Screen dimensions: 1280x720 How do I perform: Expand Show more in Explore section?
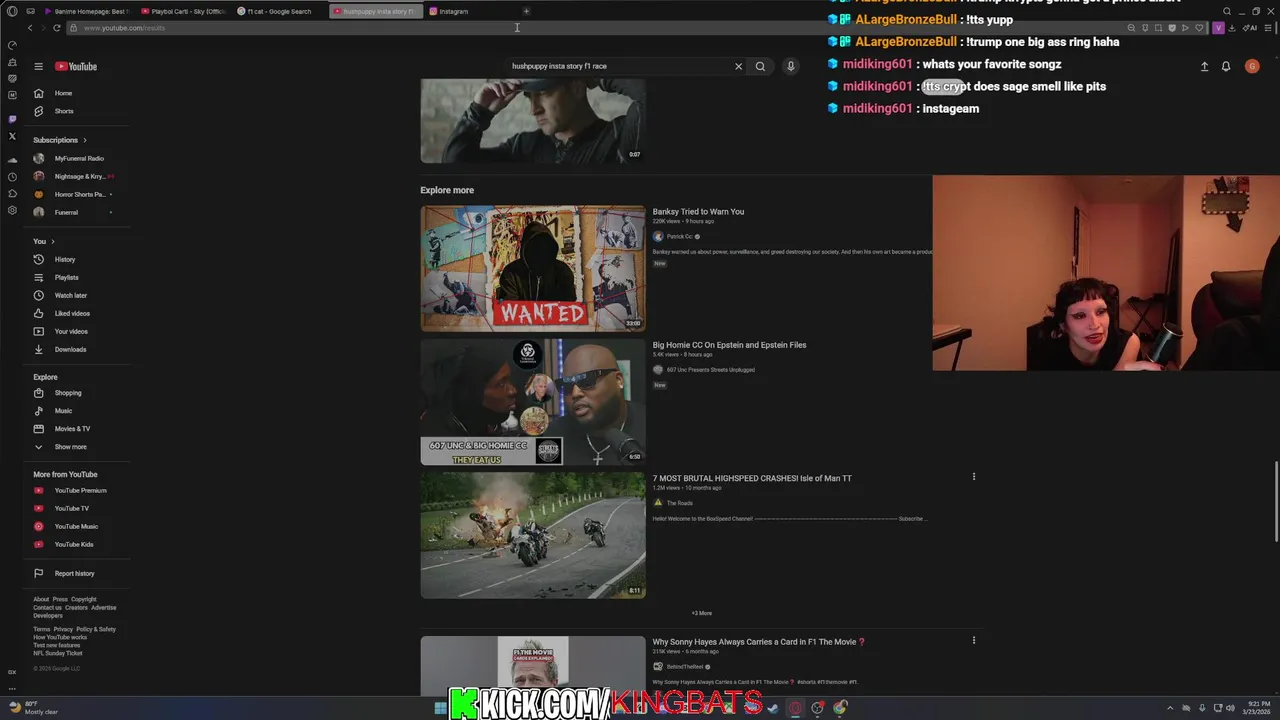click(70, 447)
